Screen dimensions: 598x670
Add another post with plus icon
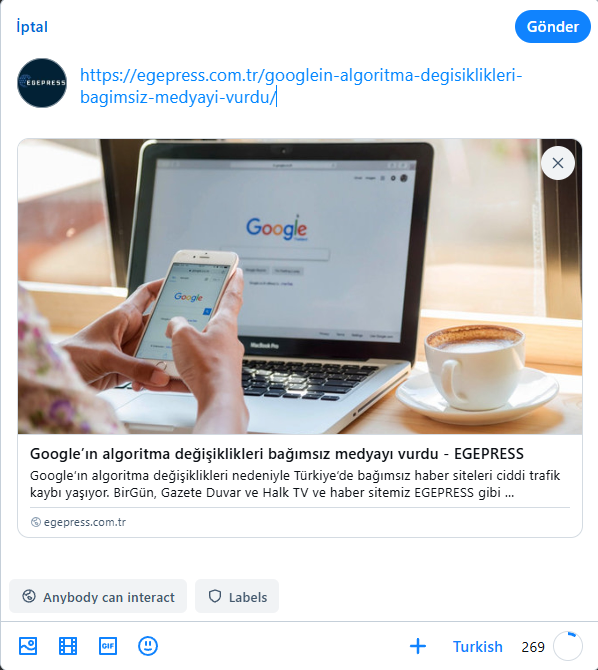click(x=418, y=646)
